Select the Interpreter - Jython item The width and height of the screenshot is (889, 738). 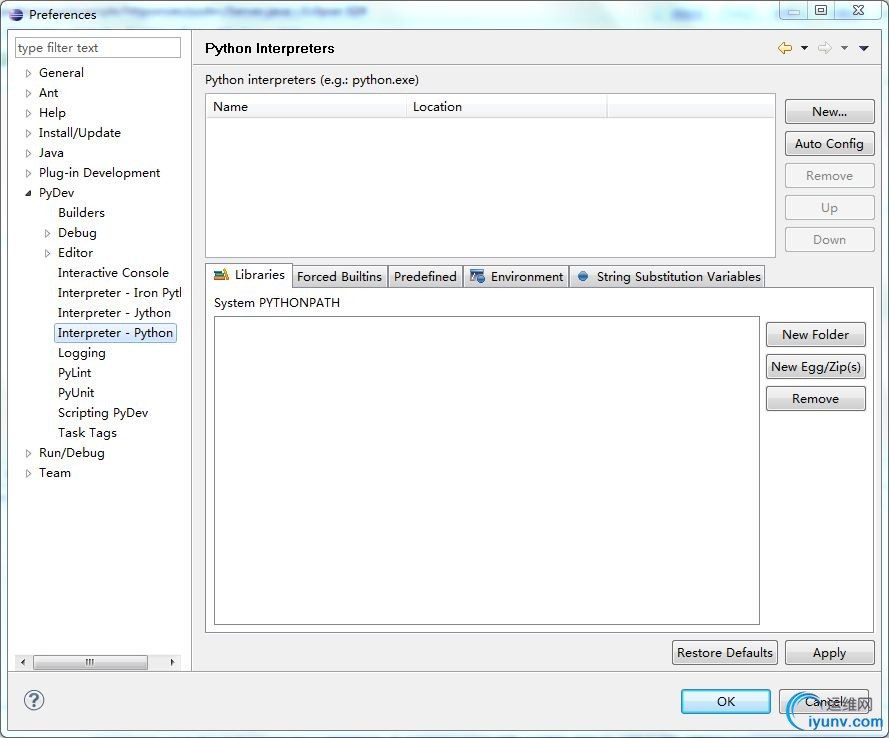coord(114,313)
